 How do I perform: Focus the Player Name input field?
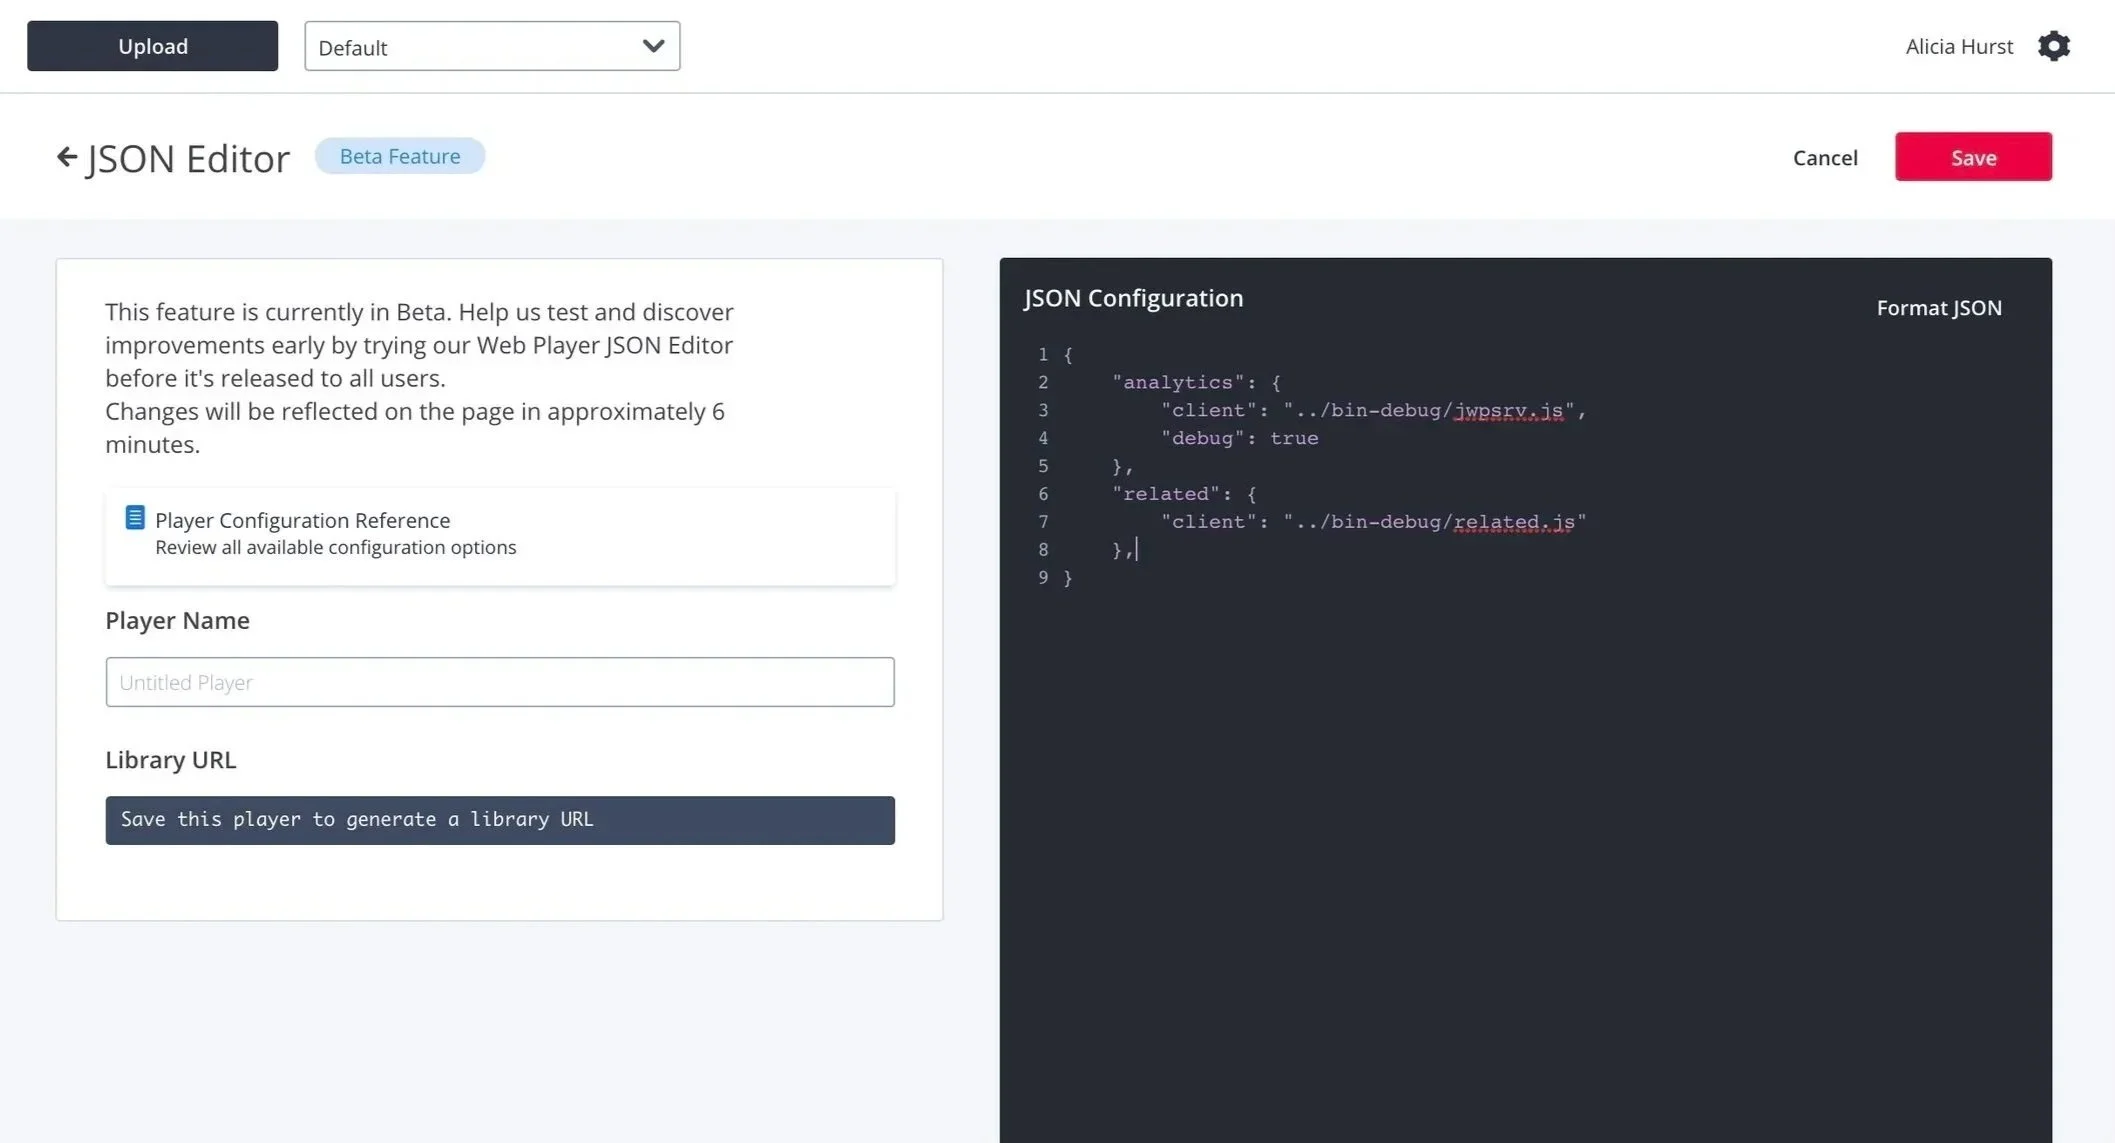coord(499,682)
